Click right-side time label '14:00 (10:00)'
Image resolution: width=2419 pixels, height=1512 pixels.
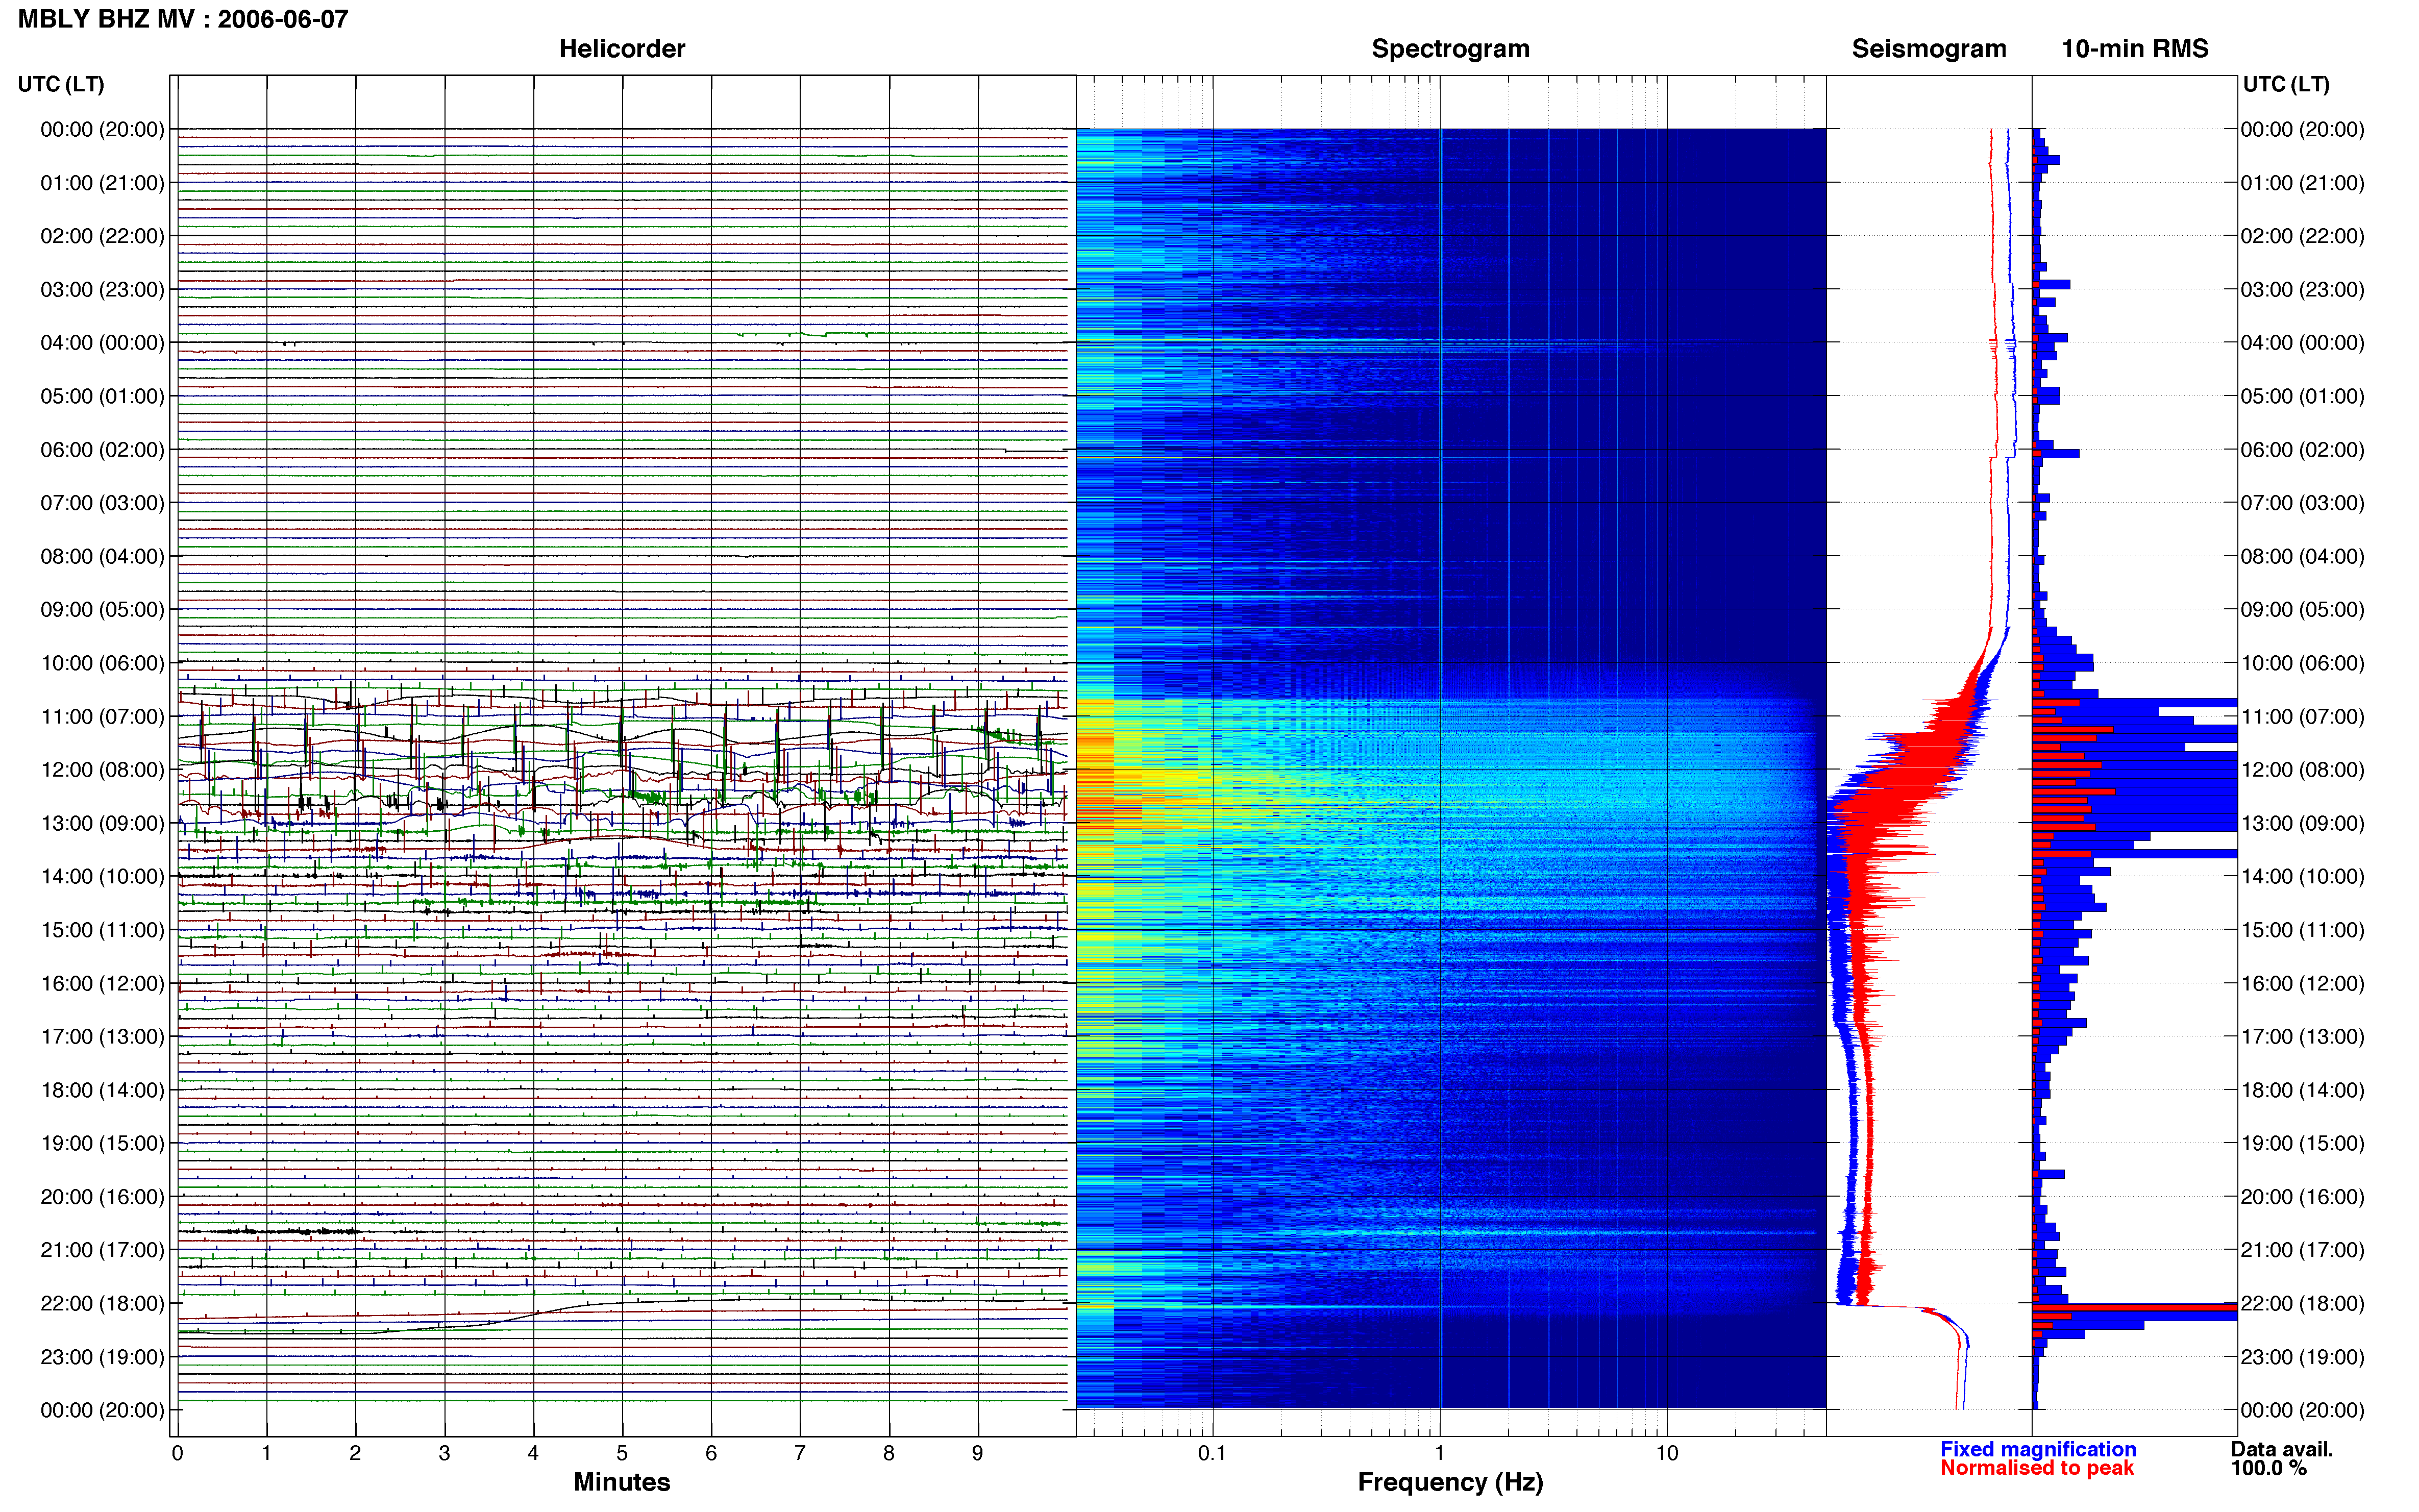click(2302, 876)
